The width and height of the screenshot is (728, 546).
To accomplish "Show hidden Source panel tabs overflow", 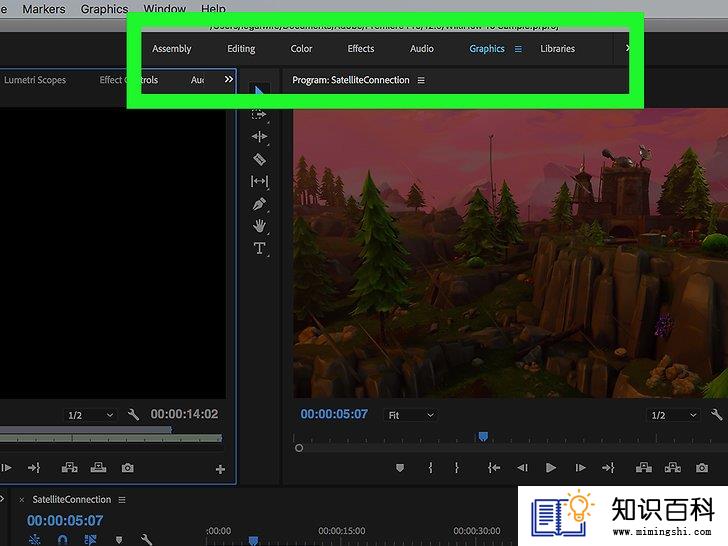I will (229, 79).
